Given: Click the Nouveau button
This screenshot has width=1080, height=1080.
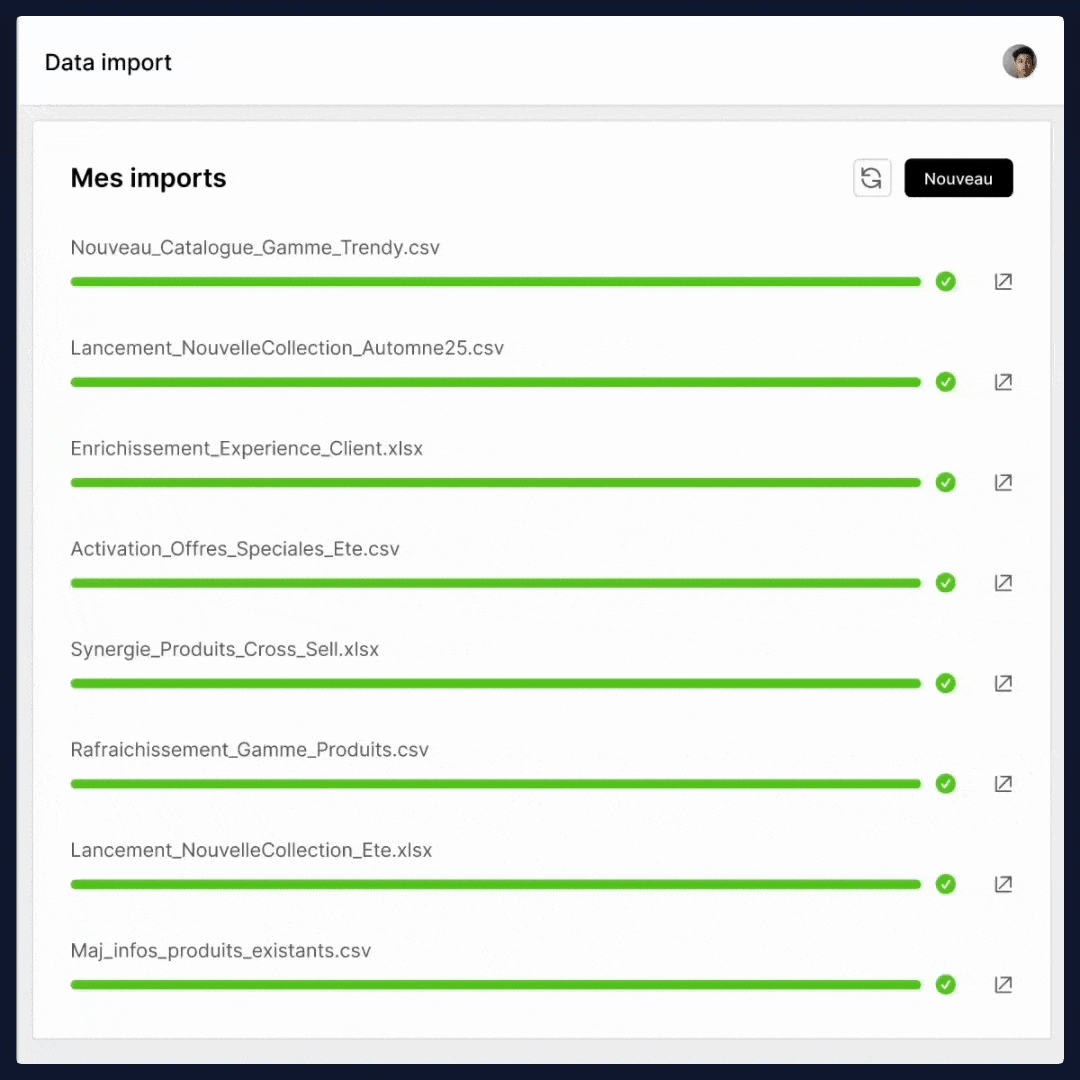Looking at the screenshot, I should [958, 178].
